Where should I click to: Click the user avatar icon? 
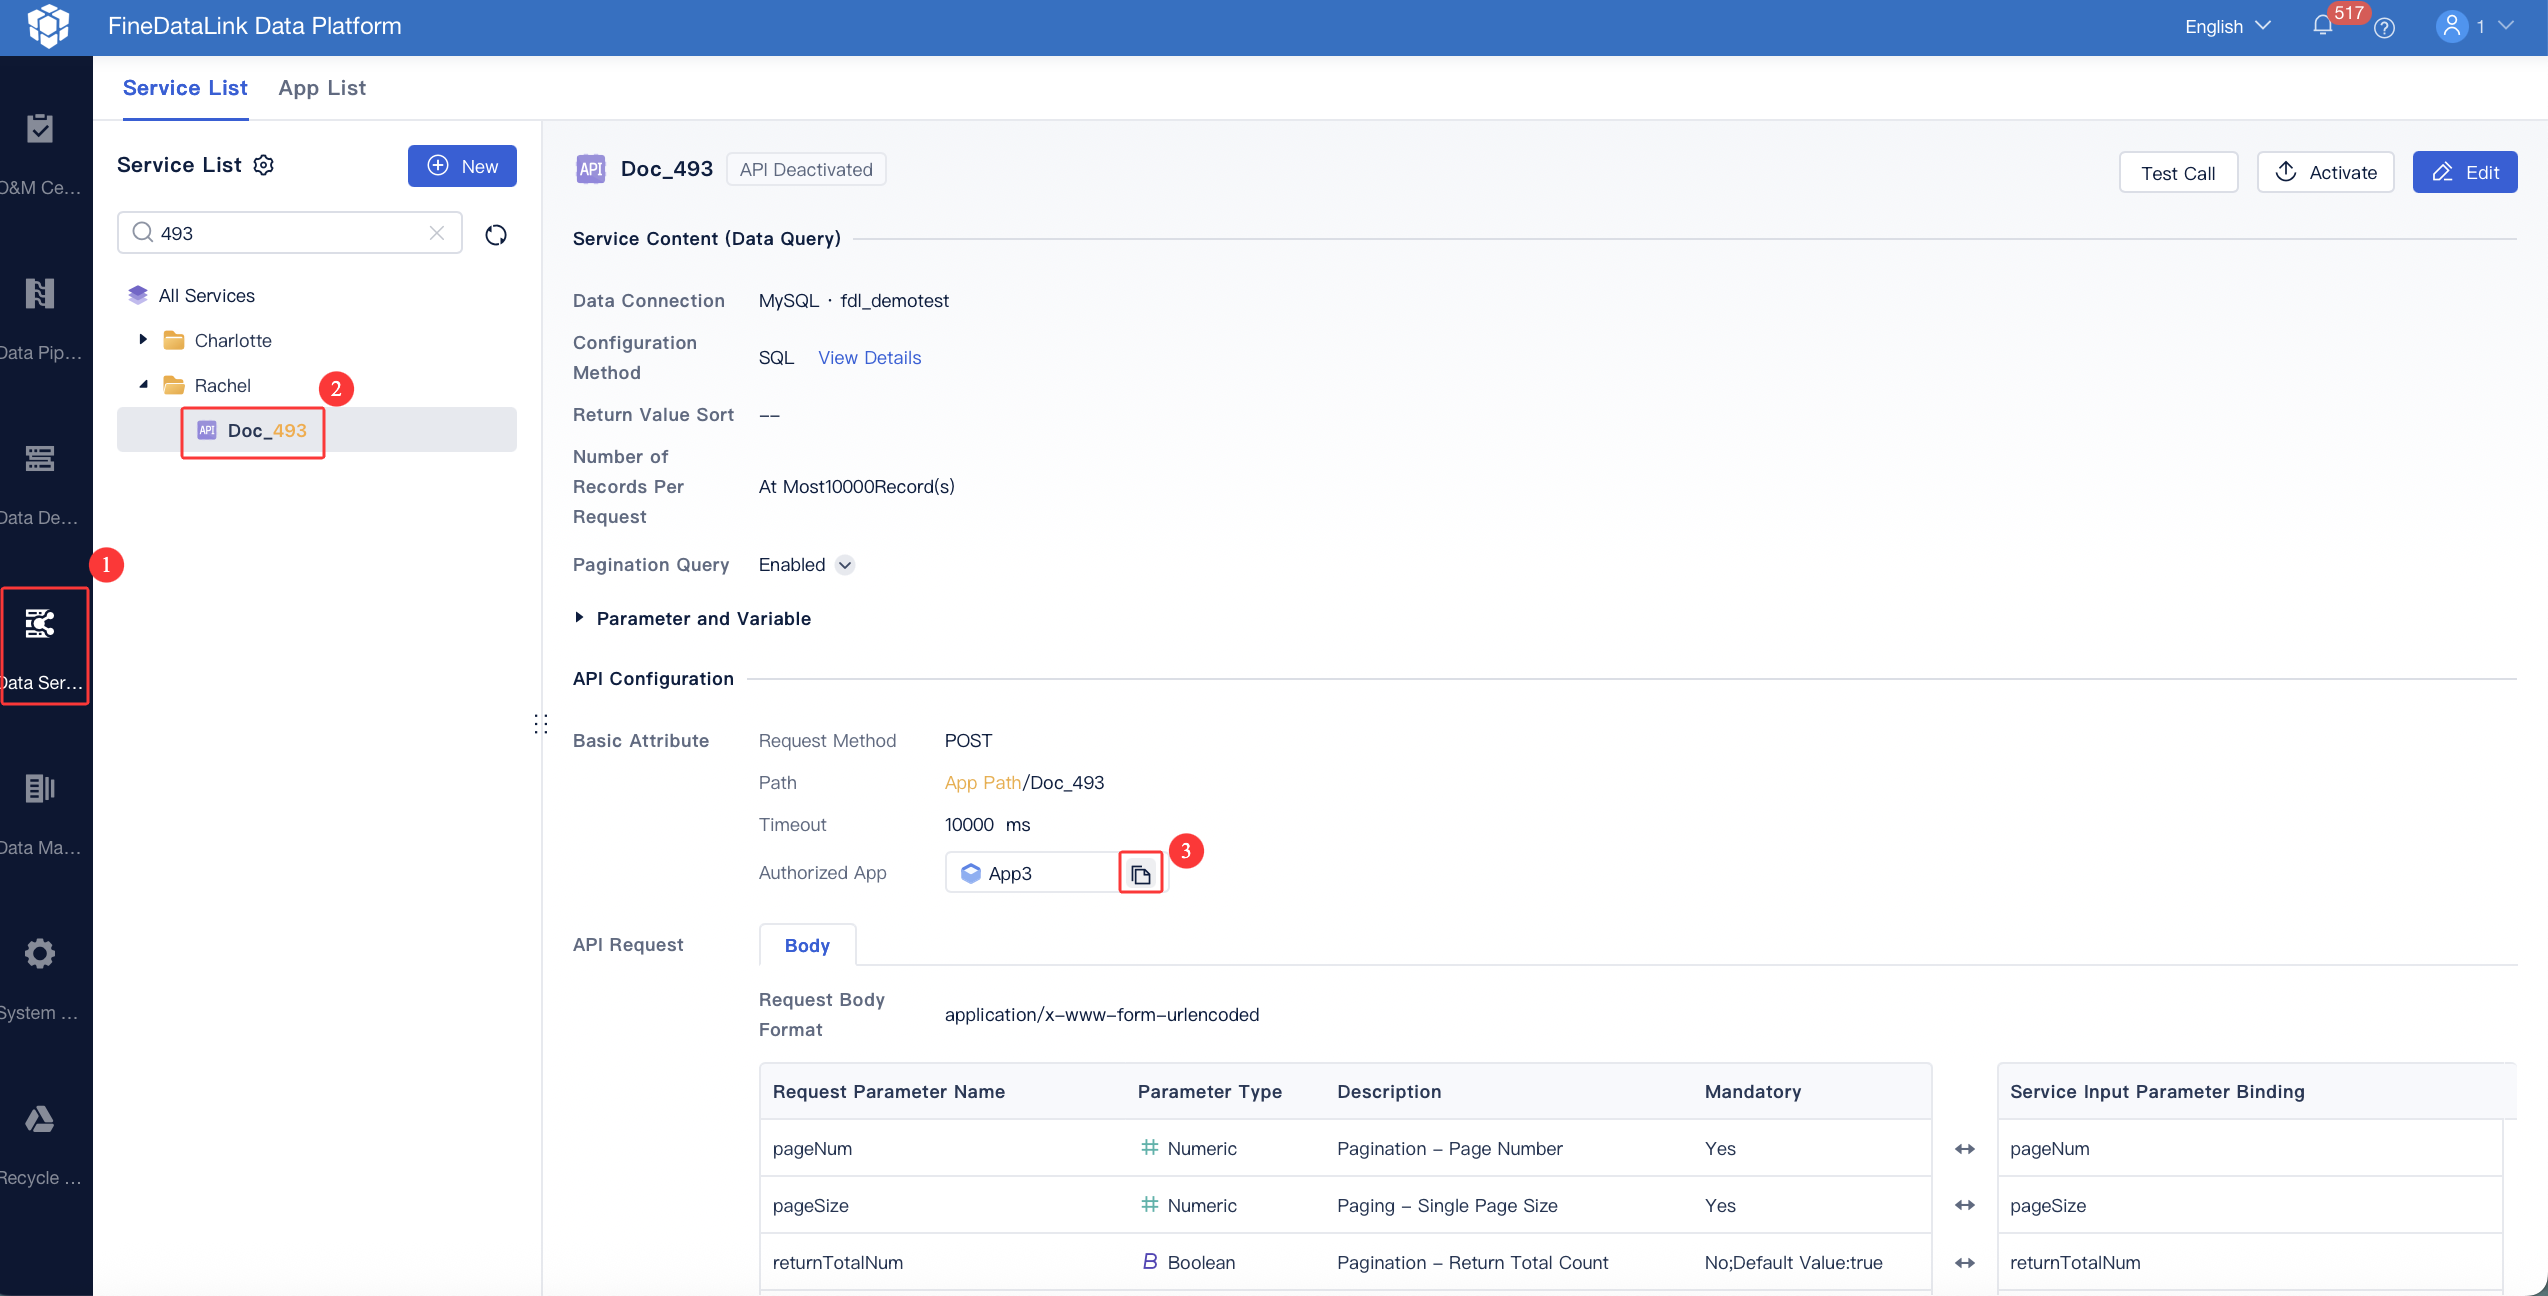[x=2451, y=26]
